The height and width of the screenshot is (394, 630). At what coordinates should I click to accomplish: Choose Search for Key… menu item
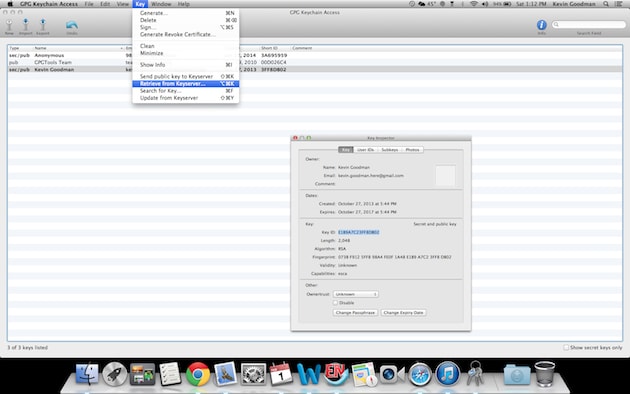[x=186, y=91]
